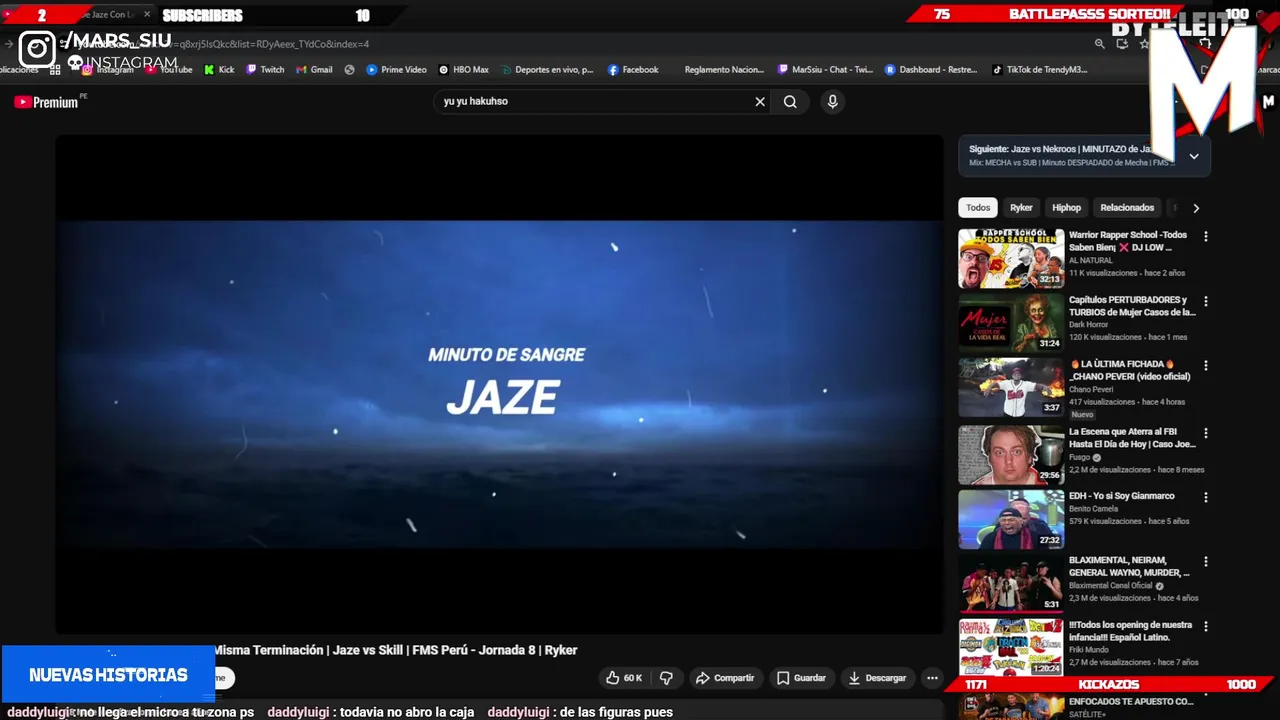Open options menu for opening infancia video
This screenshot has width=1280, height=720.
click(x=1205, y=627)
